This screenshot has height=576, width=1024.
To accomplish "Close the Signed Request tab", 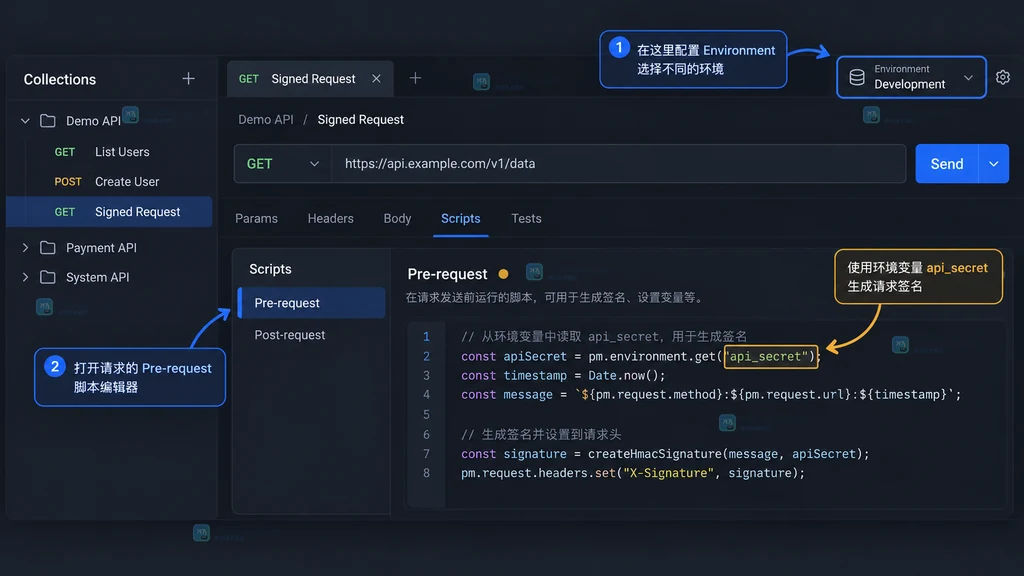I will tap(376, 78).
